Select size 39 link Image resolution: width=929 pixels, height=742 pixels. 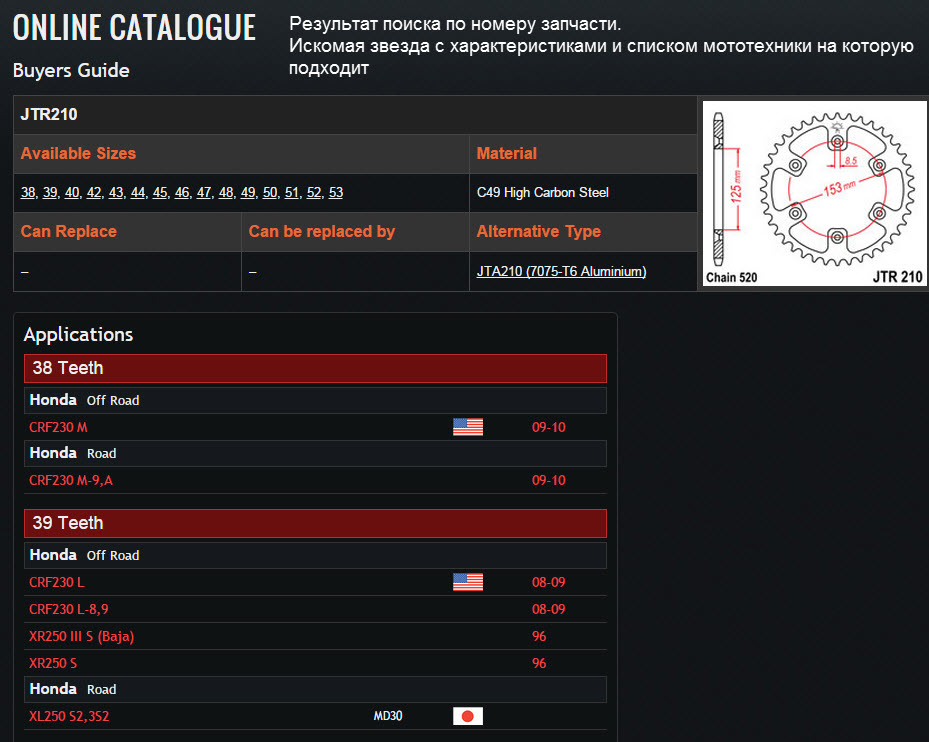click(x=50, y=193)
